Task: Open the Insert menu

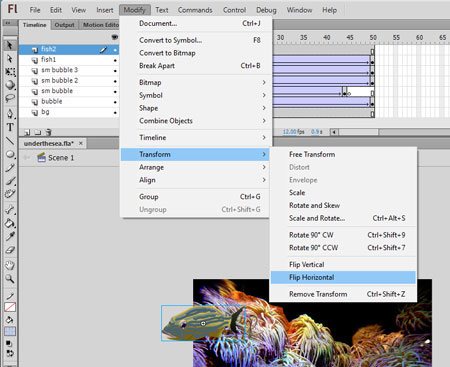Action: 105,10
